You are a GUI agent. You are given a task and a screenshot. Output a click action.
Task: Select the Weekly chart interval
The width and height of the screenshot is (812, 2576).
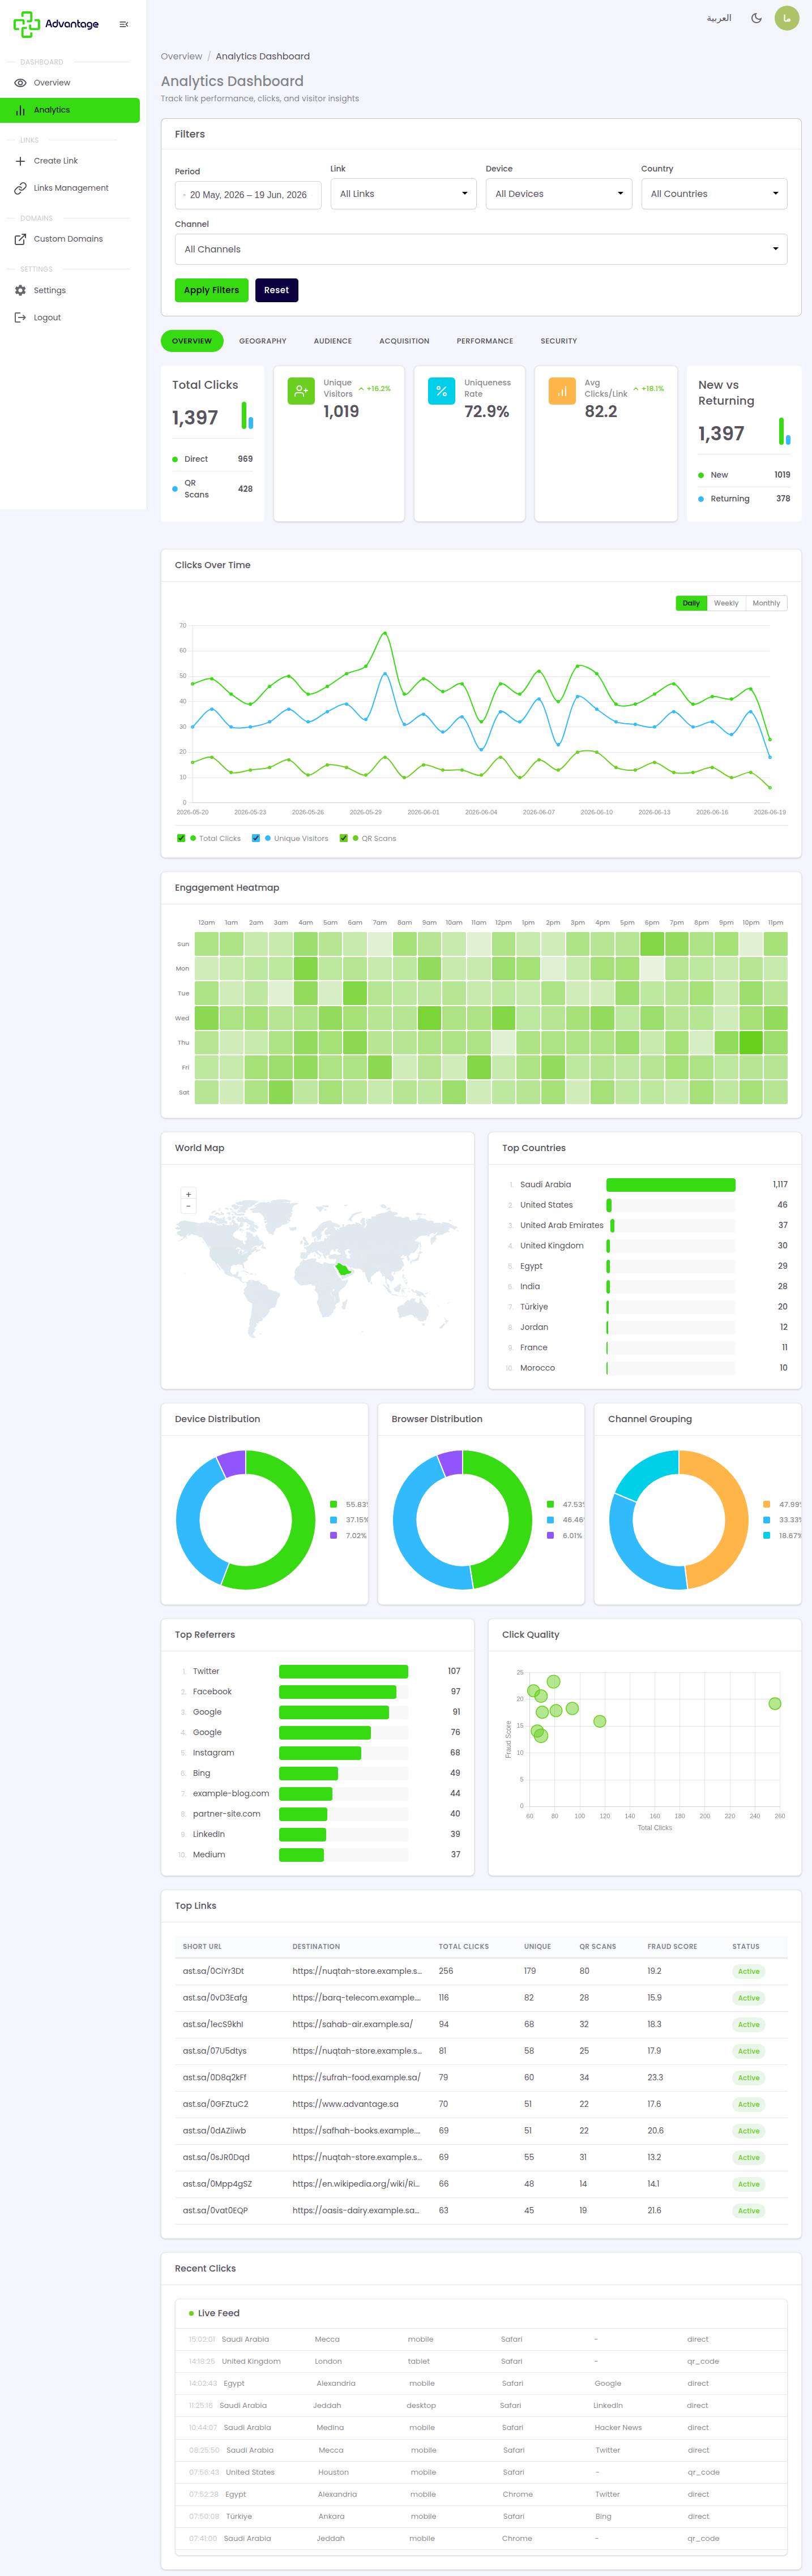pos(726,603)
